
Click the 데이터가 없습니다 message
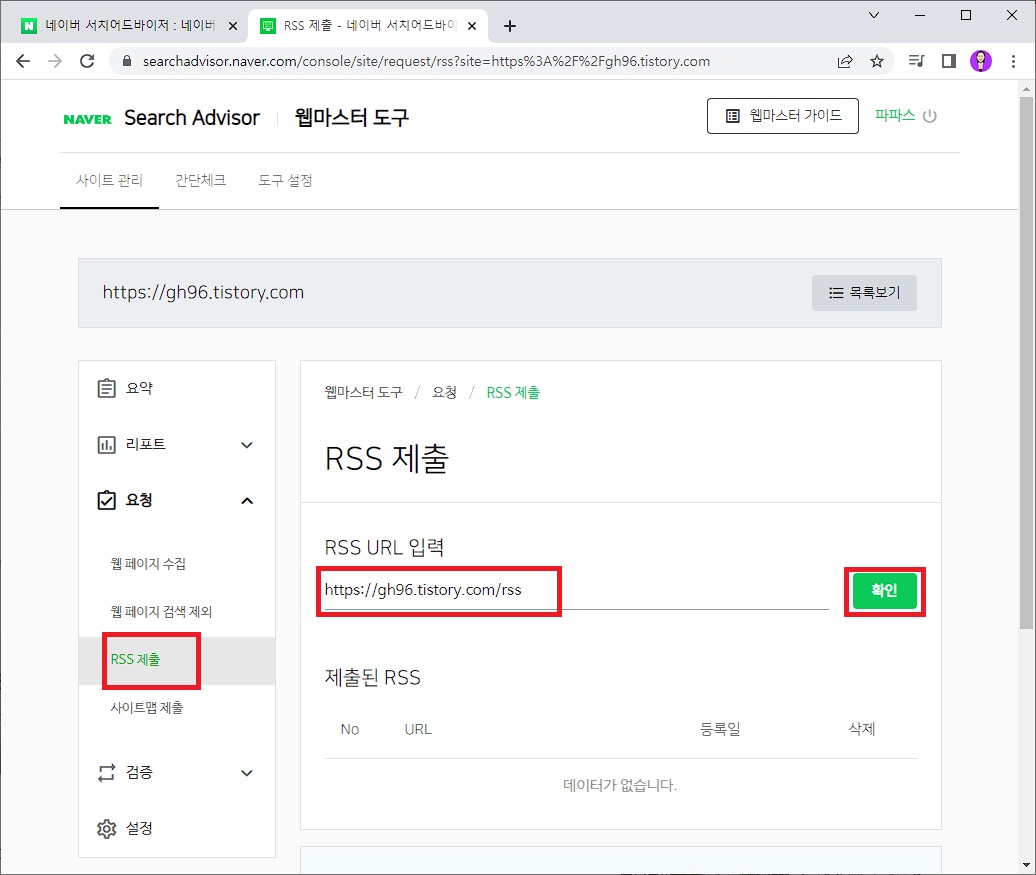620,785
